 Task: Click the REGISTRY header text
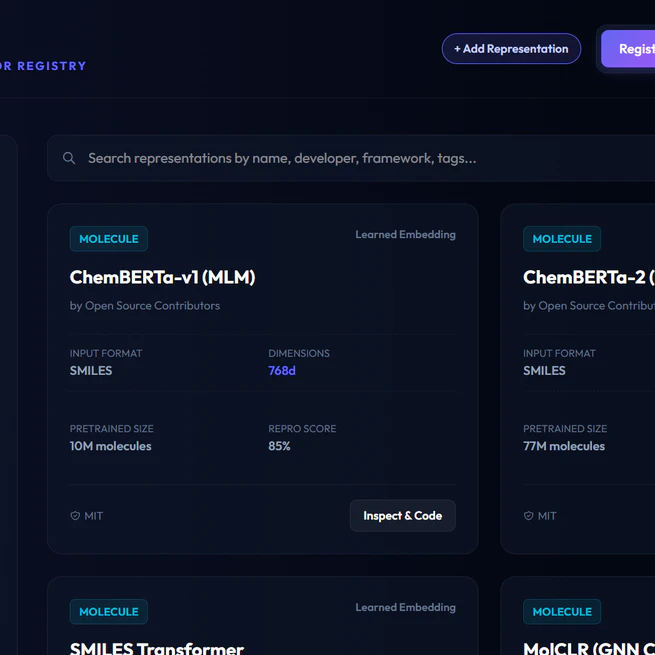pyautogui.click(x=51, y=66)
